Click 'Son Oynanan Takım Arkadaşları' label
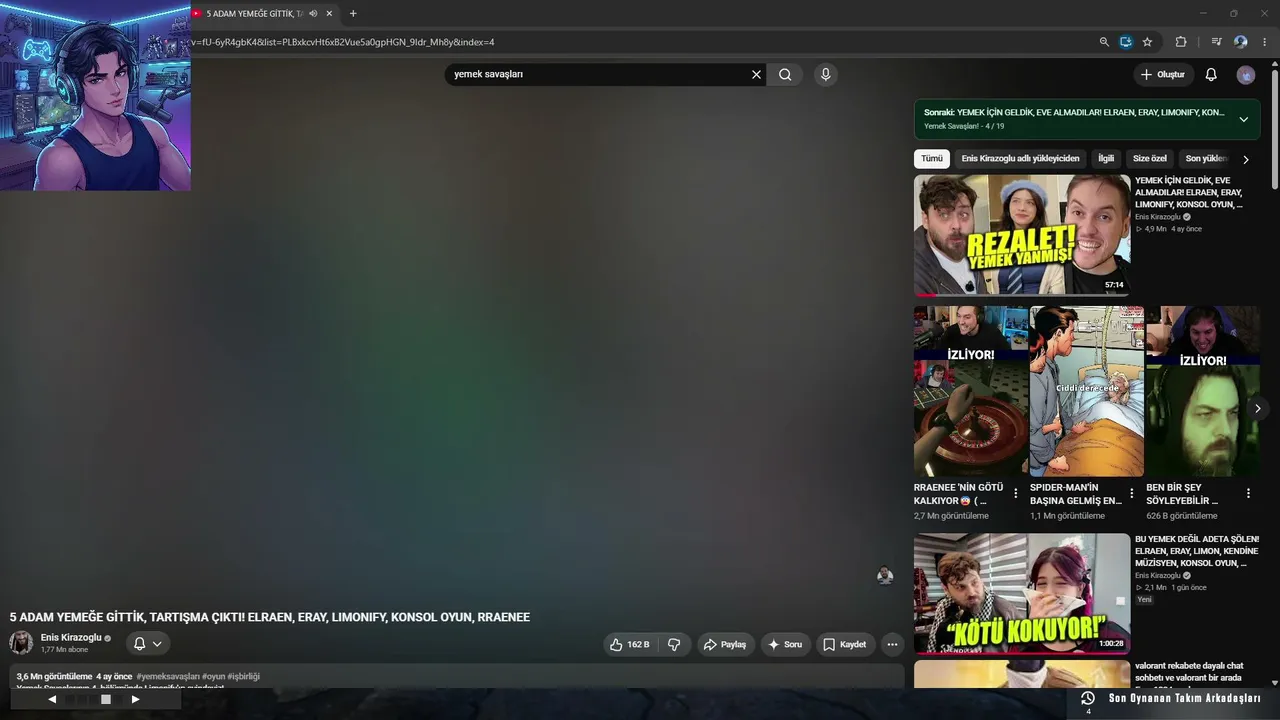 [x=1185, y=699]
